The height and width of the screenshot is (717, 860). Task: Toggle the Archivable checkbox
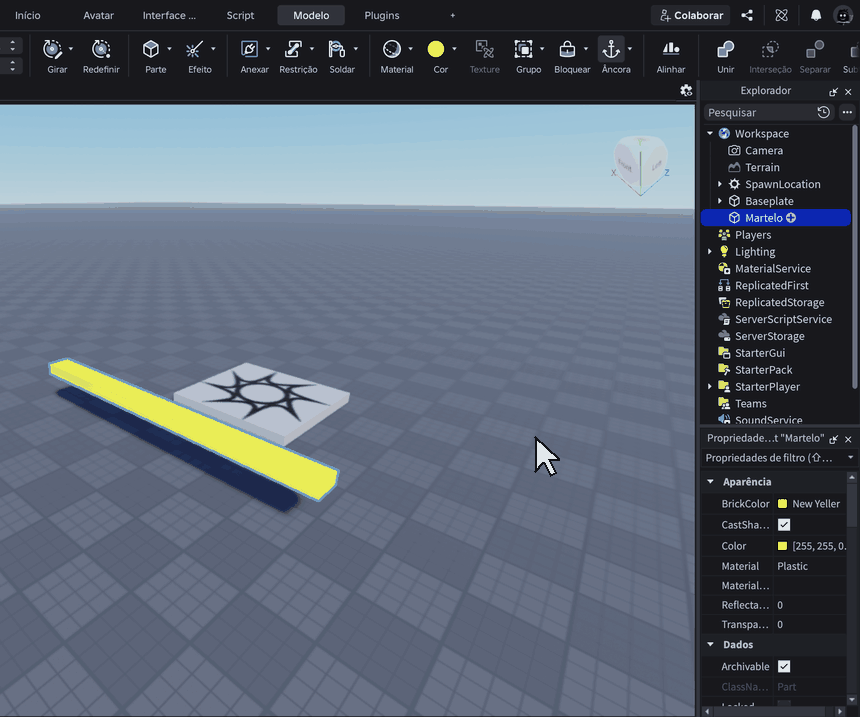pyautogui.click(x=784, y=667)
